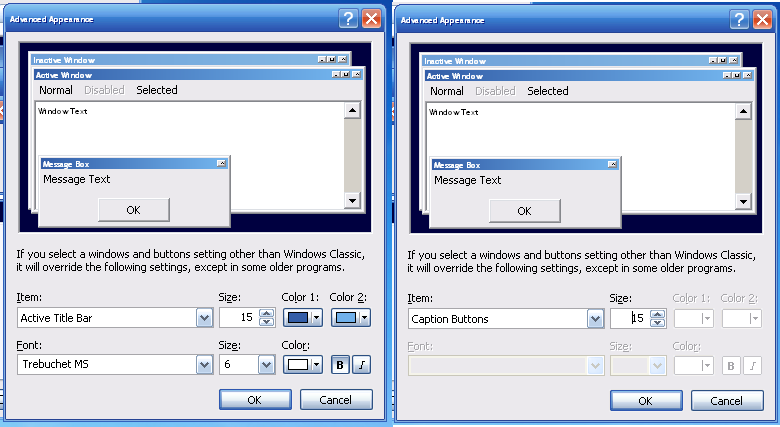Screen dimensions: 780x427
Task: Click Message Box close icon in left preview
Action: [220, 164]
